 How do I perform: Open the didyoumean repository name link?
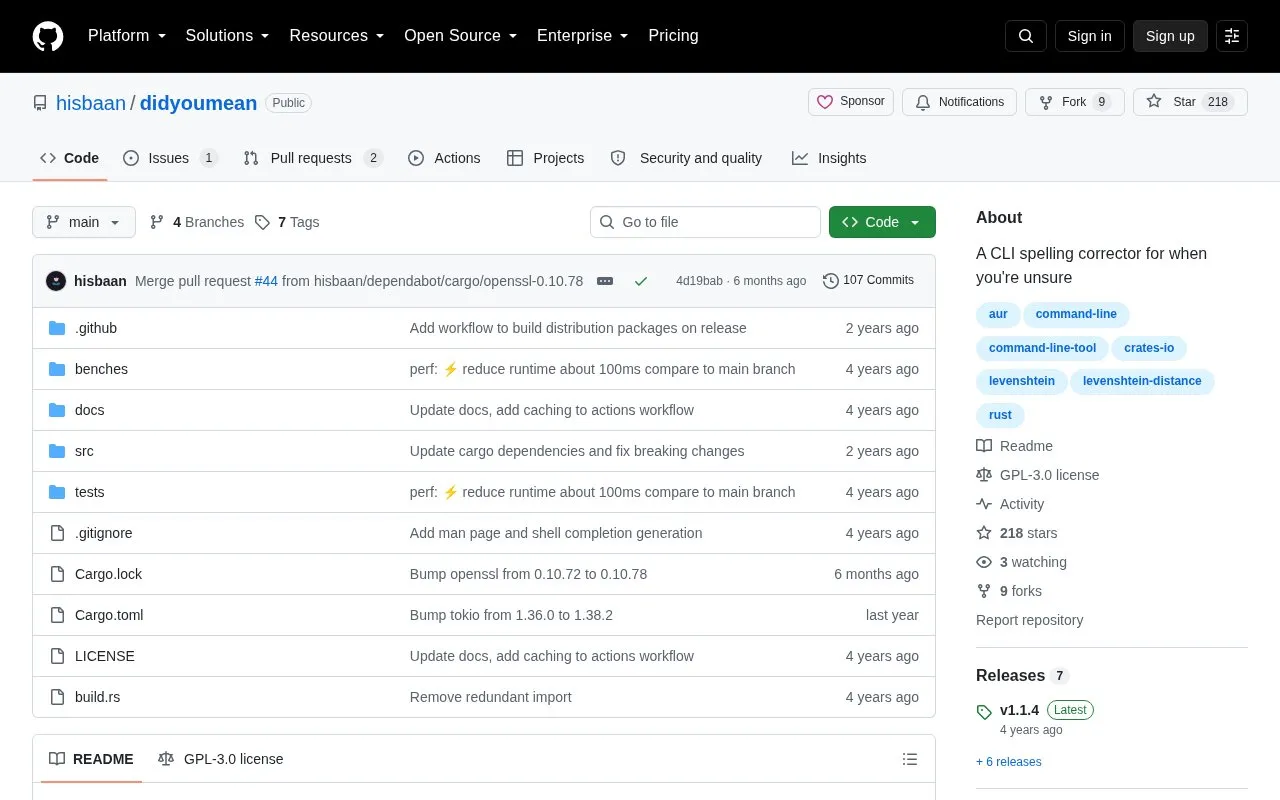(x=198, y=103)
